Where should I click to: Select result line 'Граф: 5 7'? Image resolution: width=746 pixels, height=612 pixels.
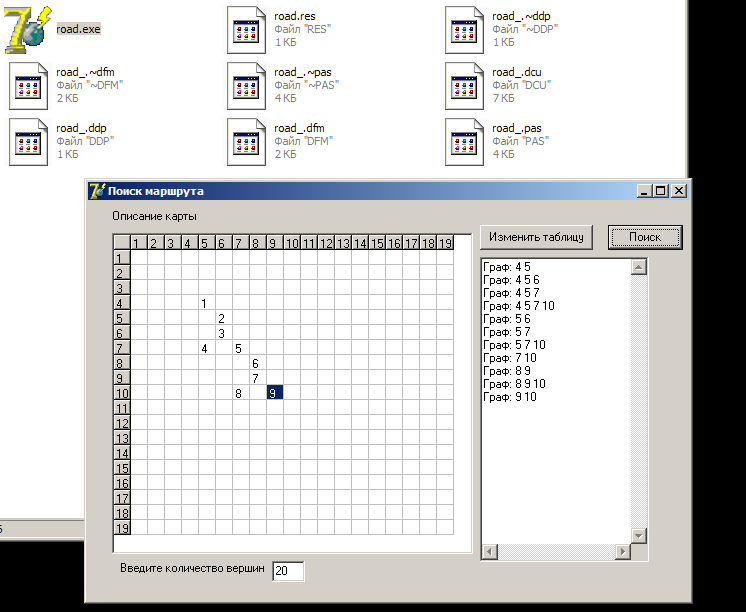coord(507,332)
